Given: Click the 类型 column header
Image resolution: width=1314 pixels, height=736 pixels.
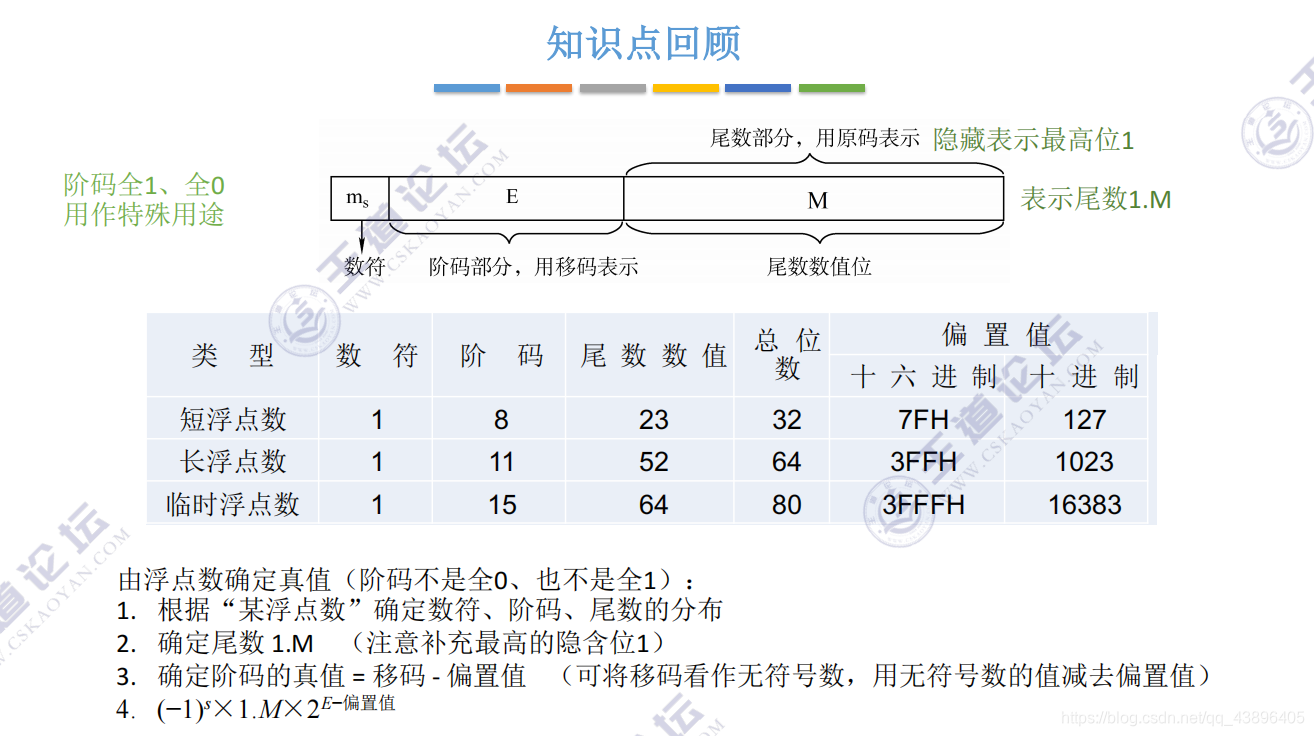Looking at the screenshot, I should (233, 355).
